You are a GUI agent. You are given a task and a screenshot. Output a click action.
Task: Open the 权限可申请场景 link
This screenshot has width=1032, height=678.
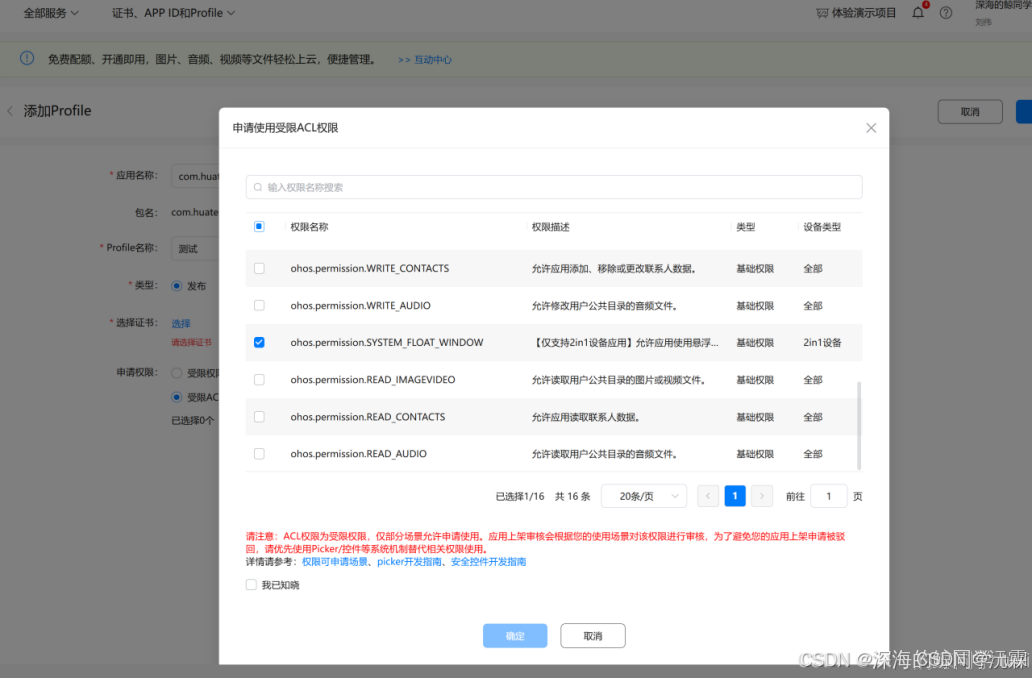(x=335, y=561)
